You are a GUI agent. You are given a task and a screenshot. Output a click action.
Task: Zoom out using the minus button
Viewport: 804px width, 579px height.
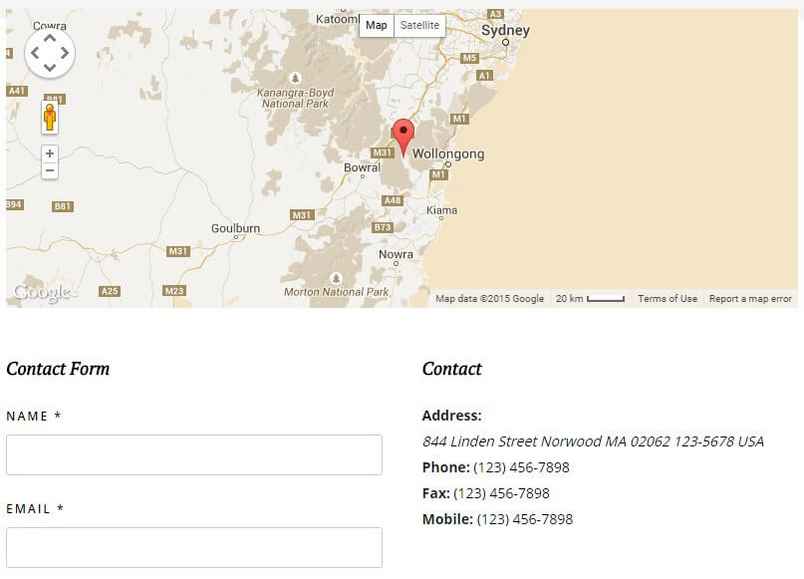click(49, 171)
